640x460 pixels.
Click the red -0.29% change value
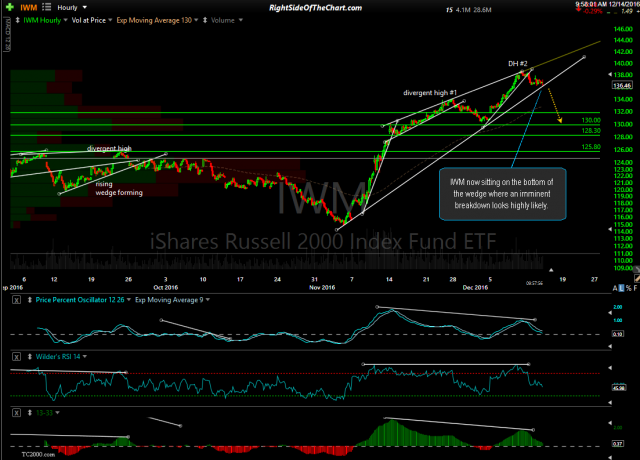(593, 11)
